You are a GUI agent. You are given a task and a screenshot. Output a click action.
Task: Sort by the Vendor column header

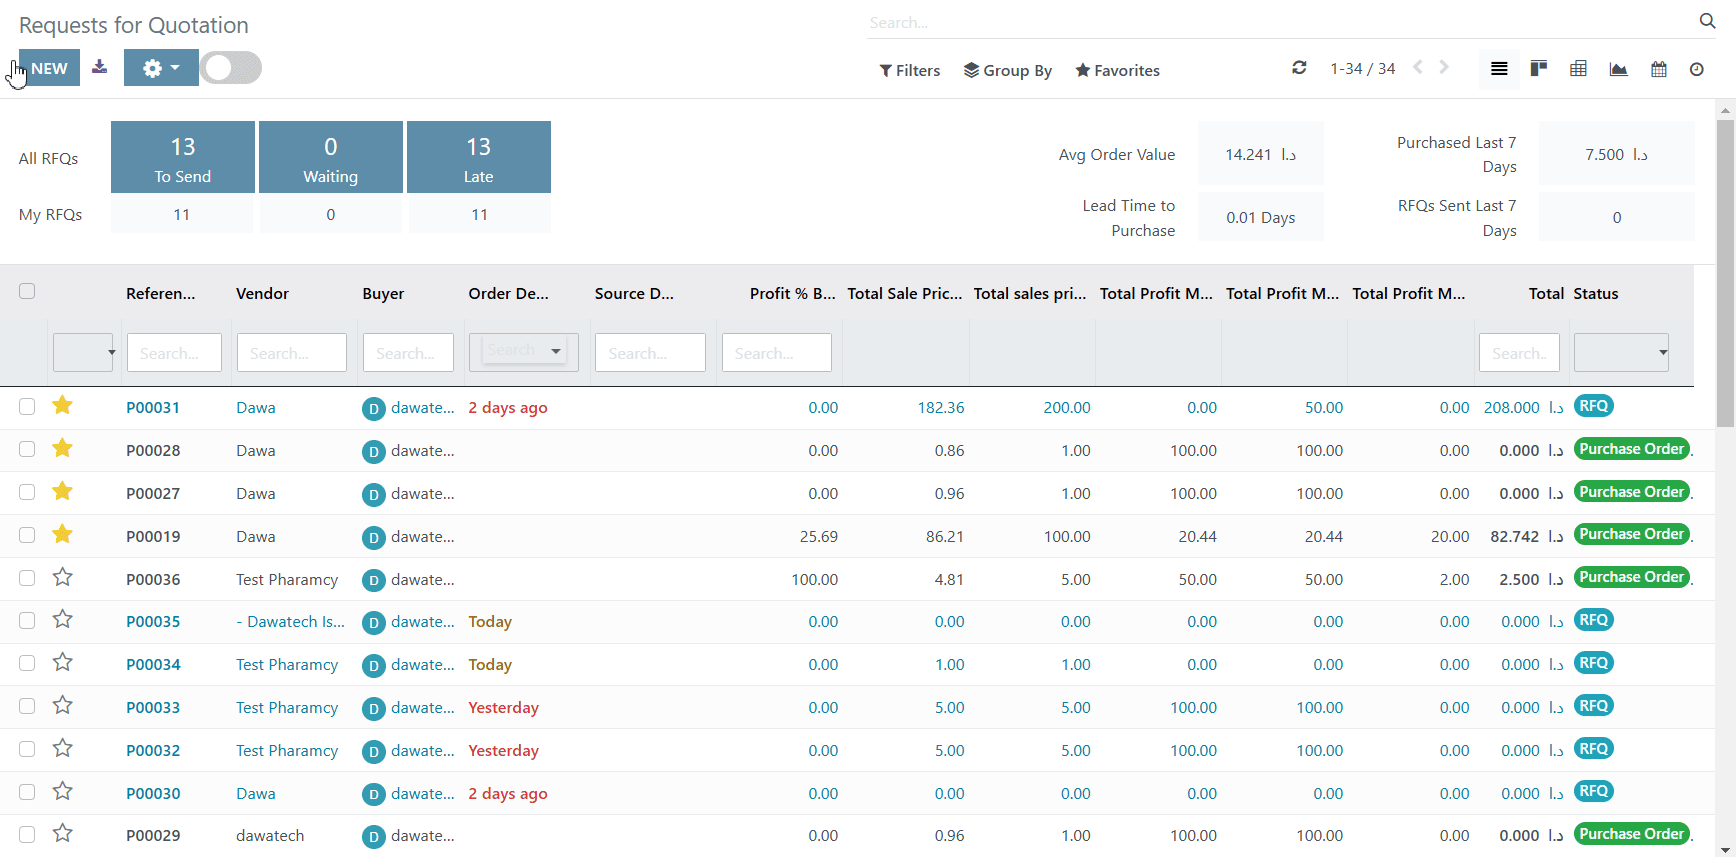[x=262, y=293]
